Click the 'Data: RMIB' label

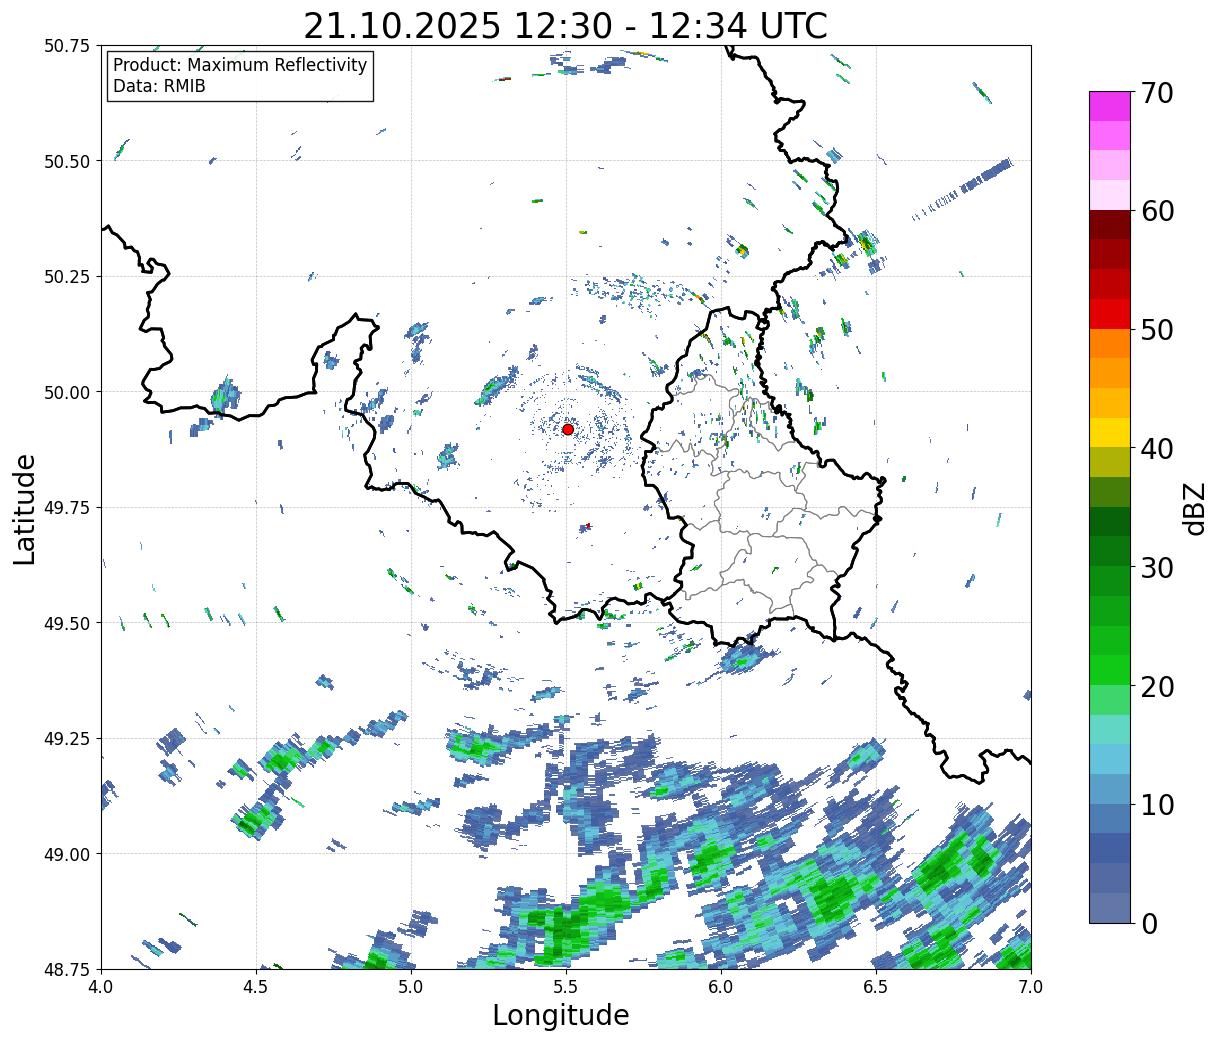pyautogui.click(x=159, y=86)
